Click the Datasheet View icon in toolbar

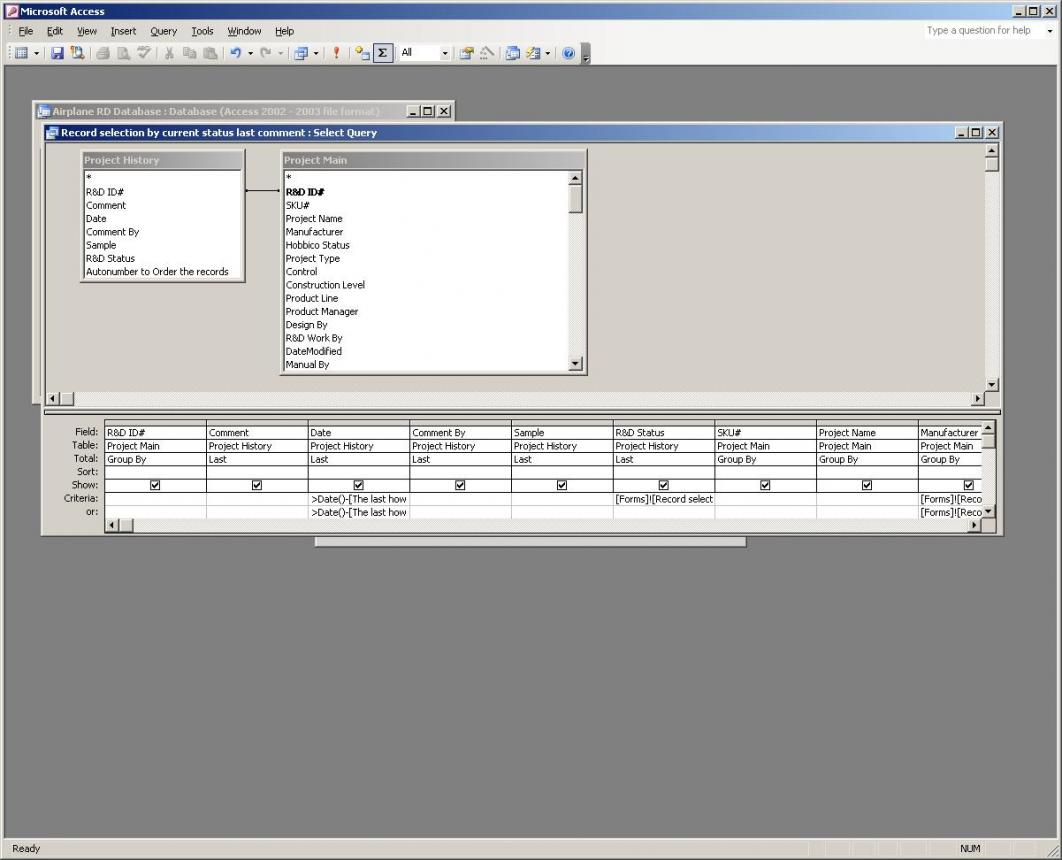click(x=22, y=53)
